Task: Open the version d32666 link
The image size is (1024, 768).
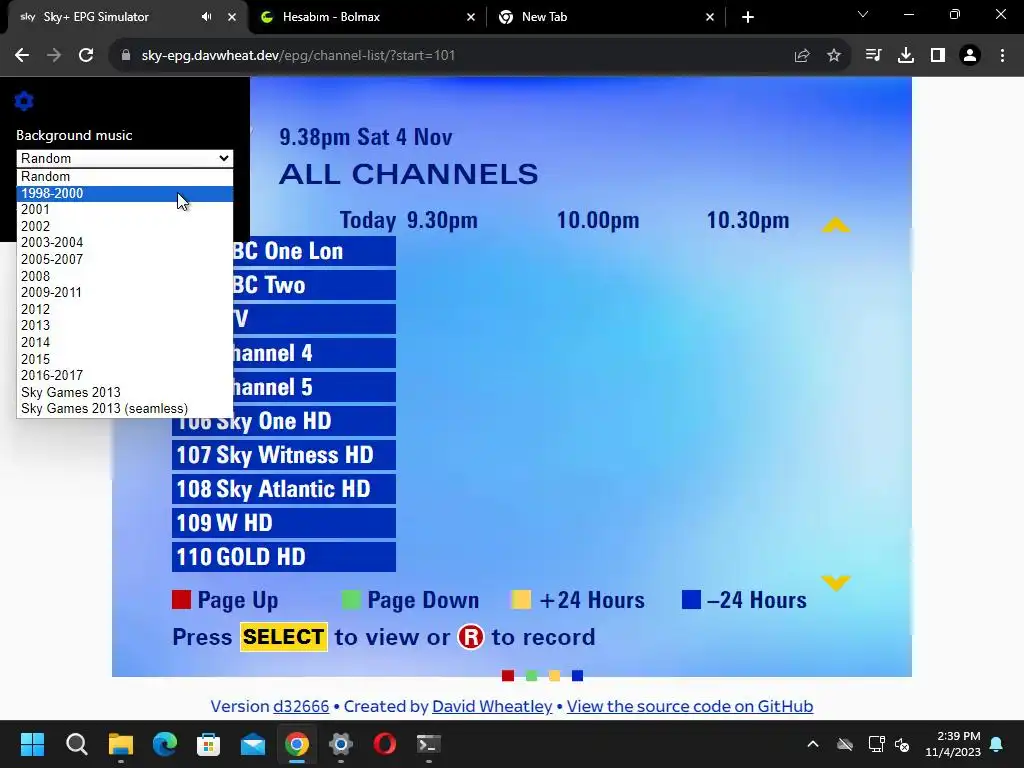Action: pyautogui.click(x=301, y=707)
